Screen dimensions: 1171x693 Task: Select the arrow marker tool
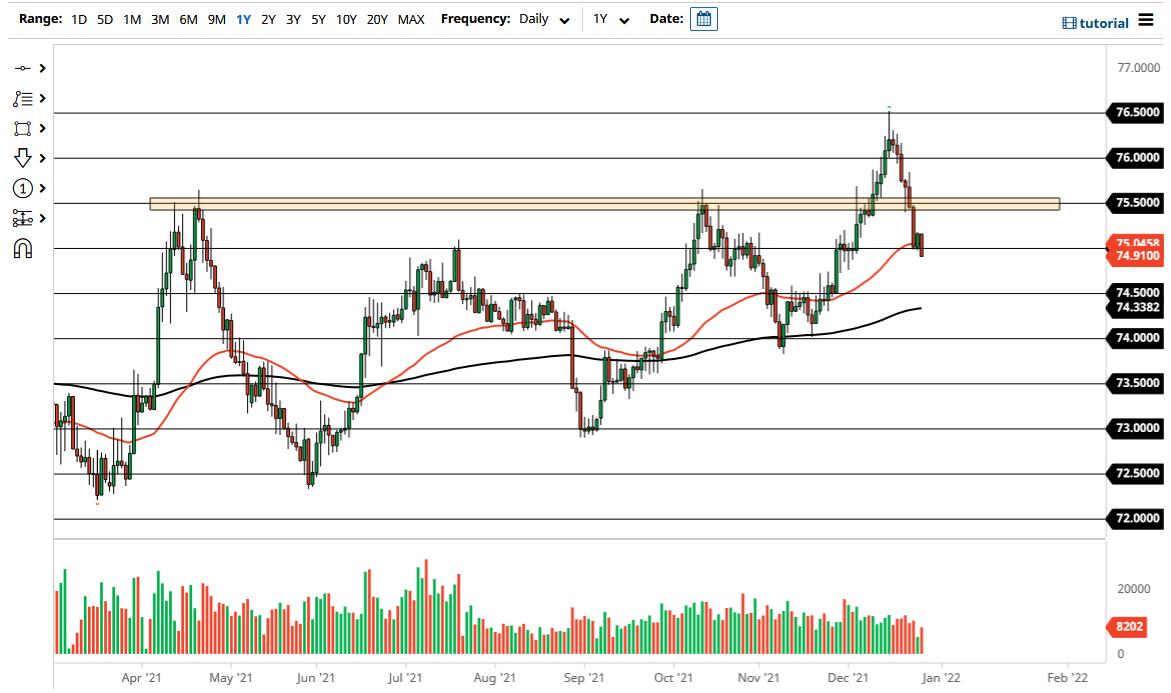click(22, 158)
